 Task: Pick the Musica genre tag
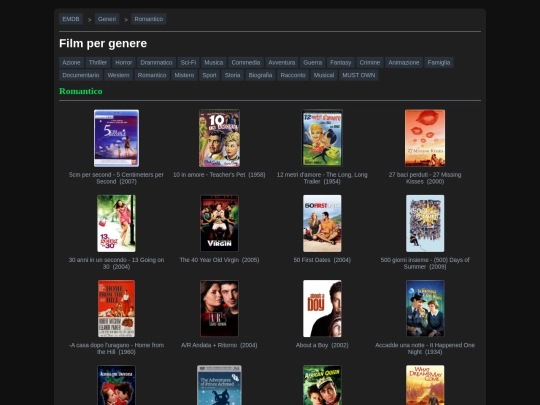coord(214,63)
